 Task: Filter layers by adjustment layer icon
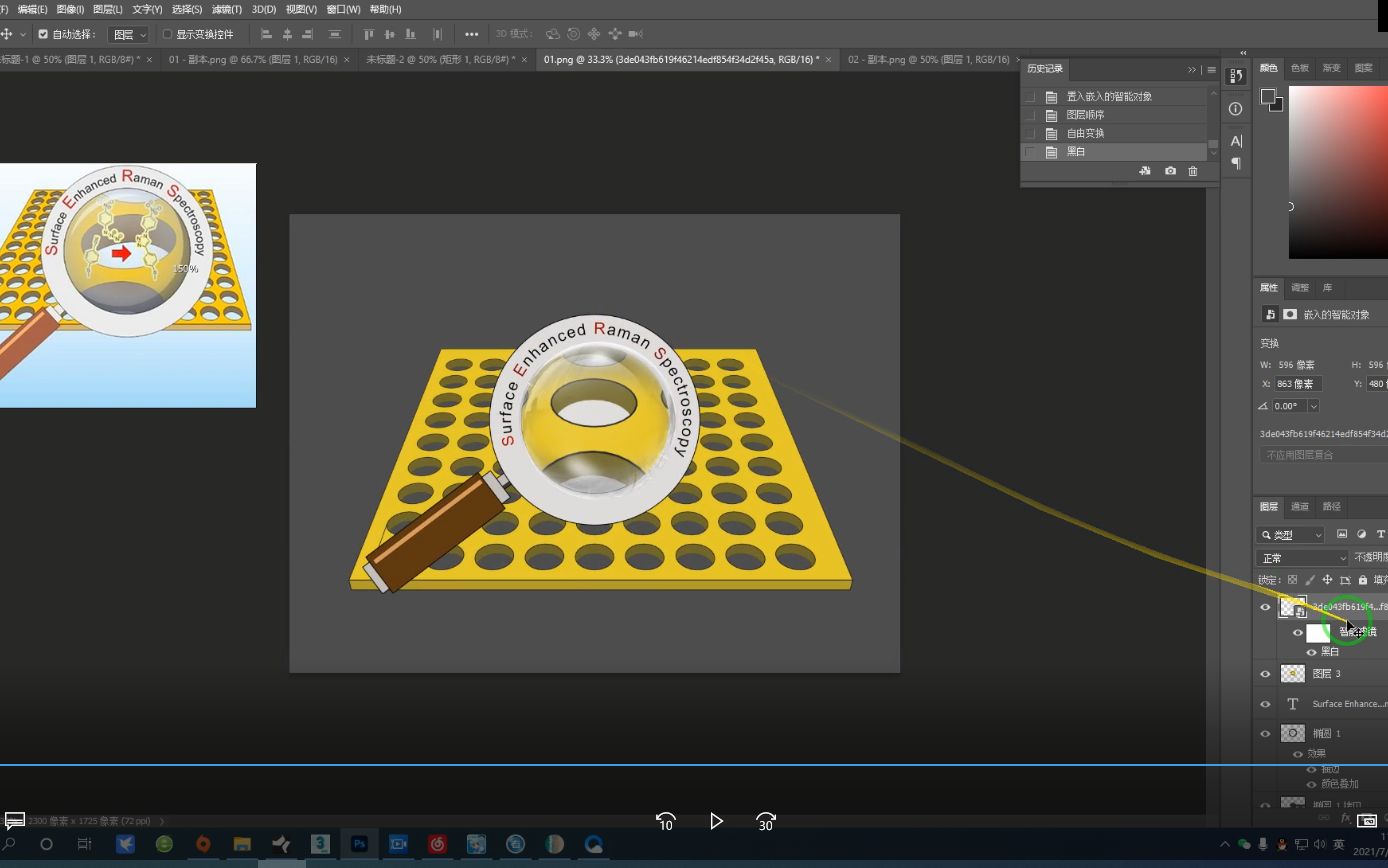(x=1361, y=534)
